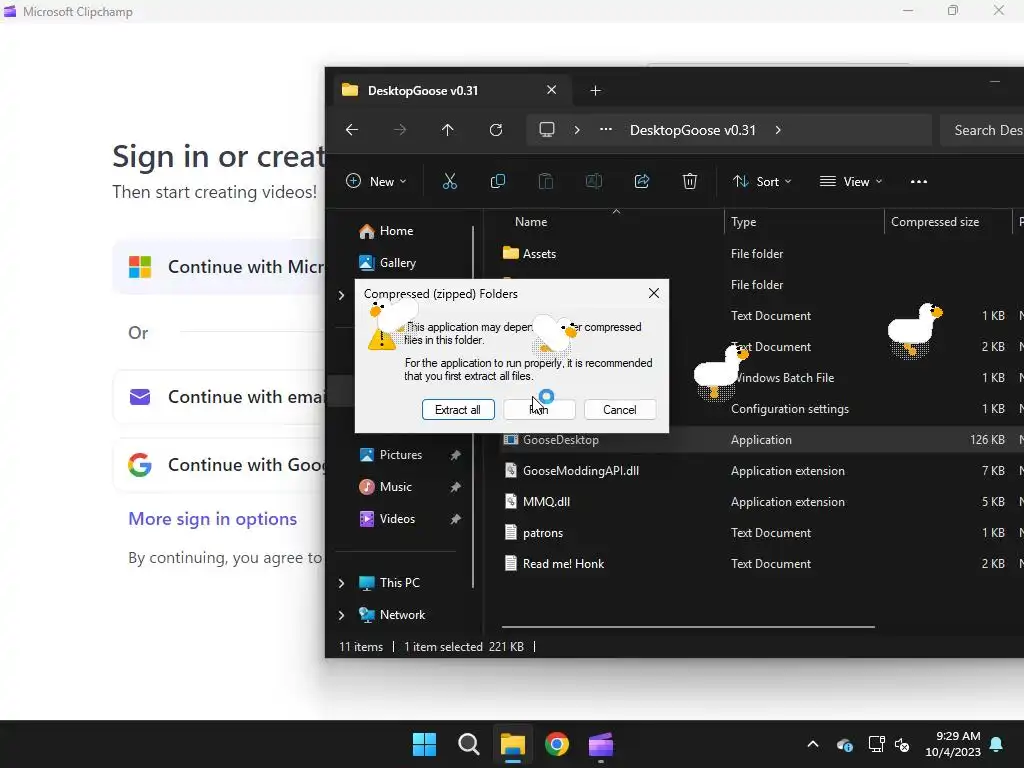1024x768 pixels.
Task: Open Pictures in the navigation pane
Action: click(x=391, y=455)
